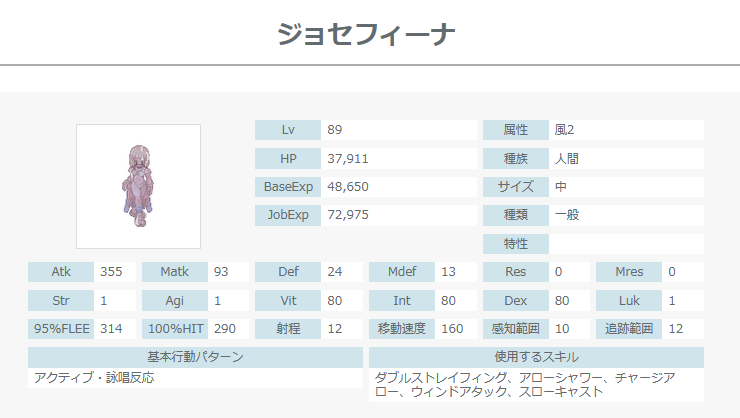Select the Atk value 355
Viewport: 740px width, 418px height.
110,272
